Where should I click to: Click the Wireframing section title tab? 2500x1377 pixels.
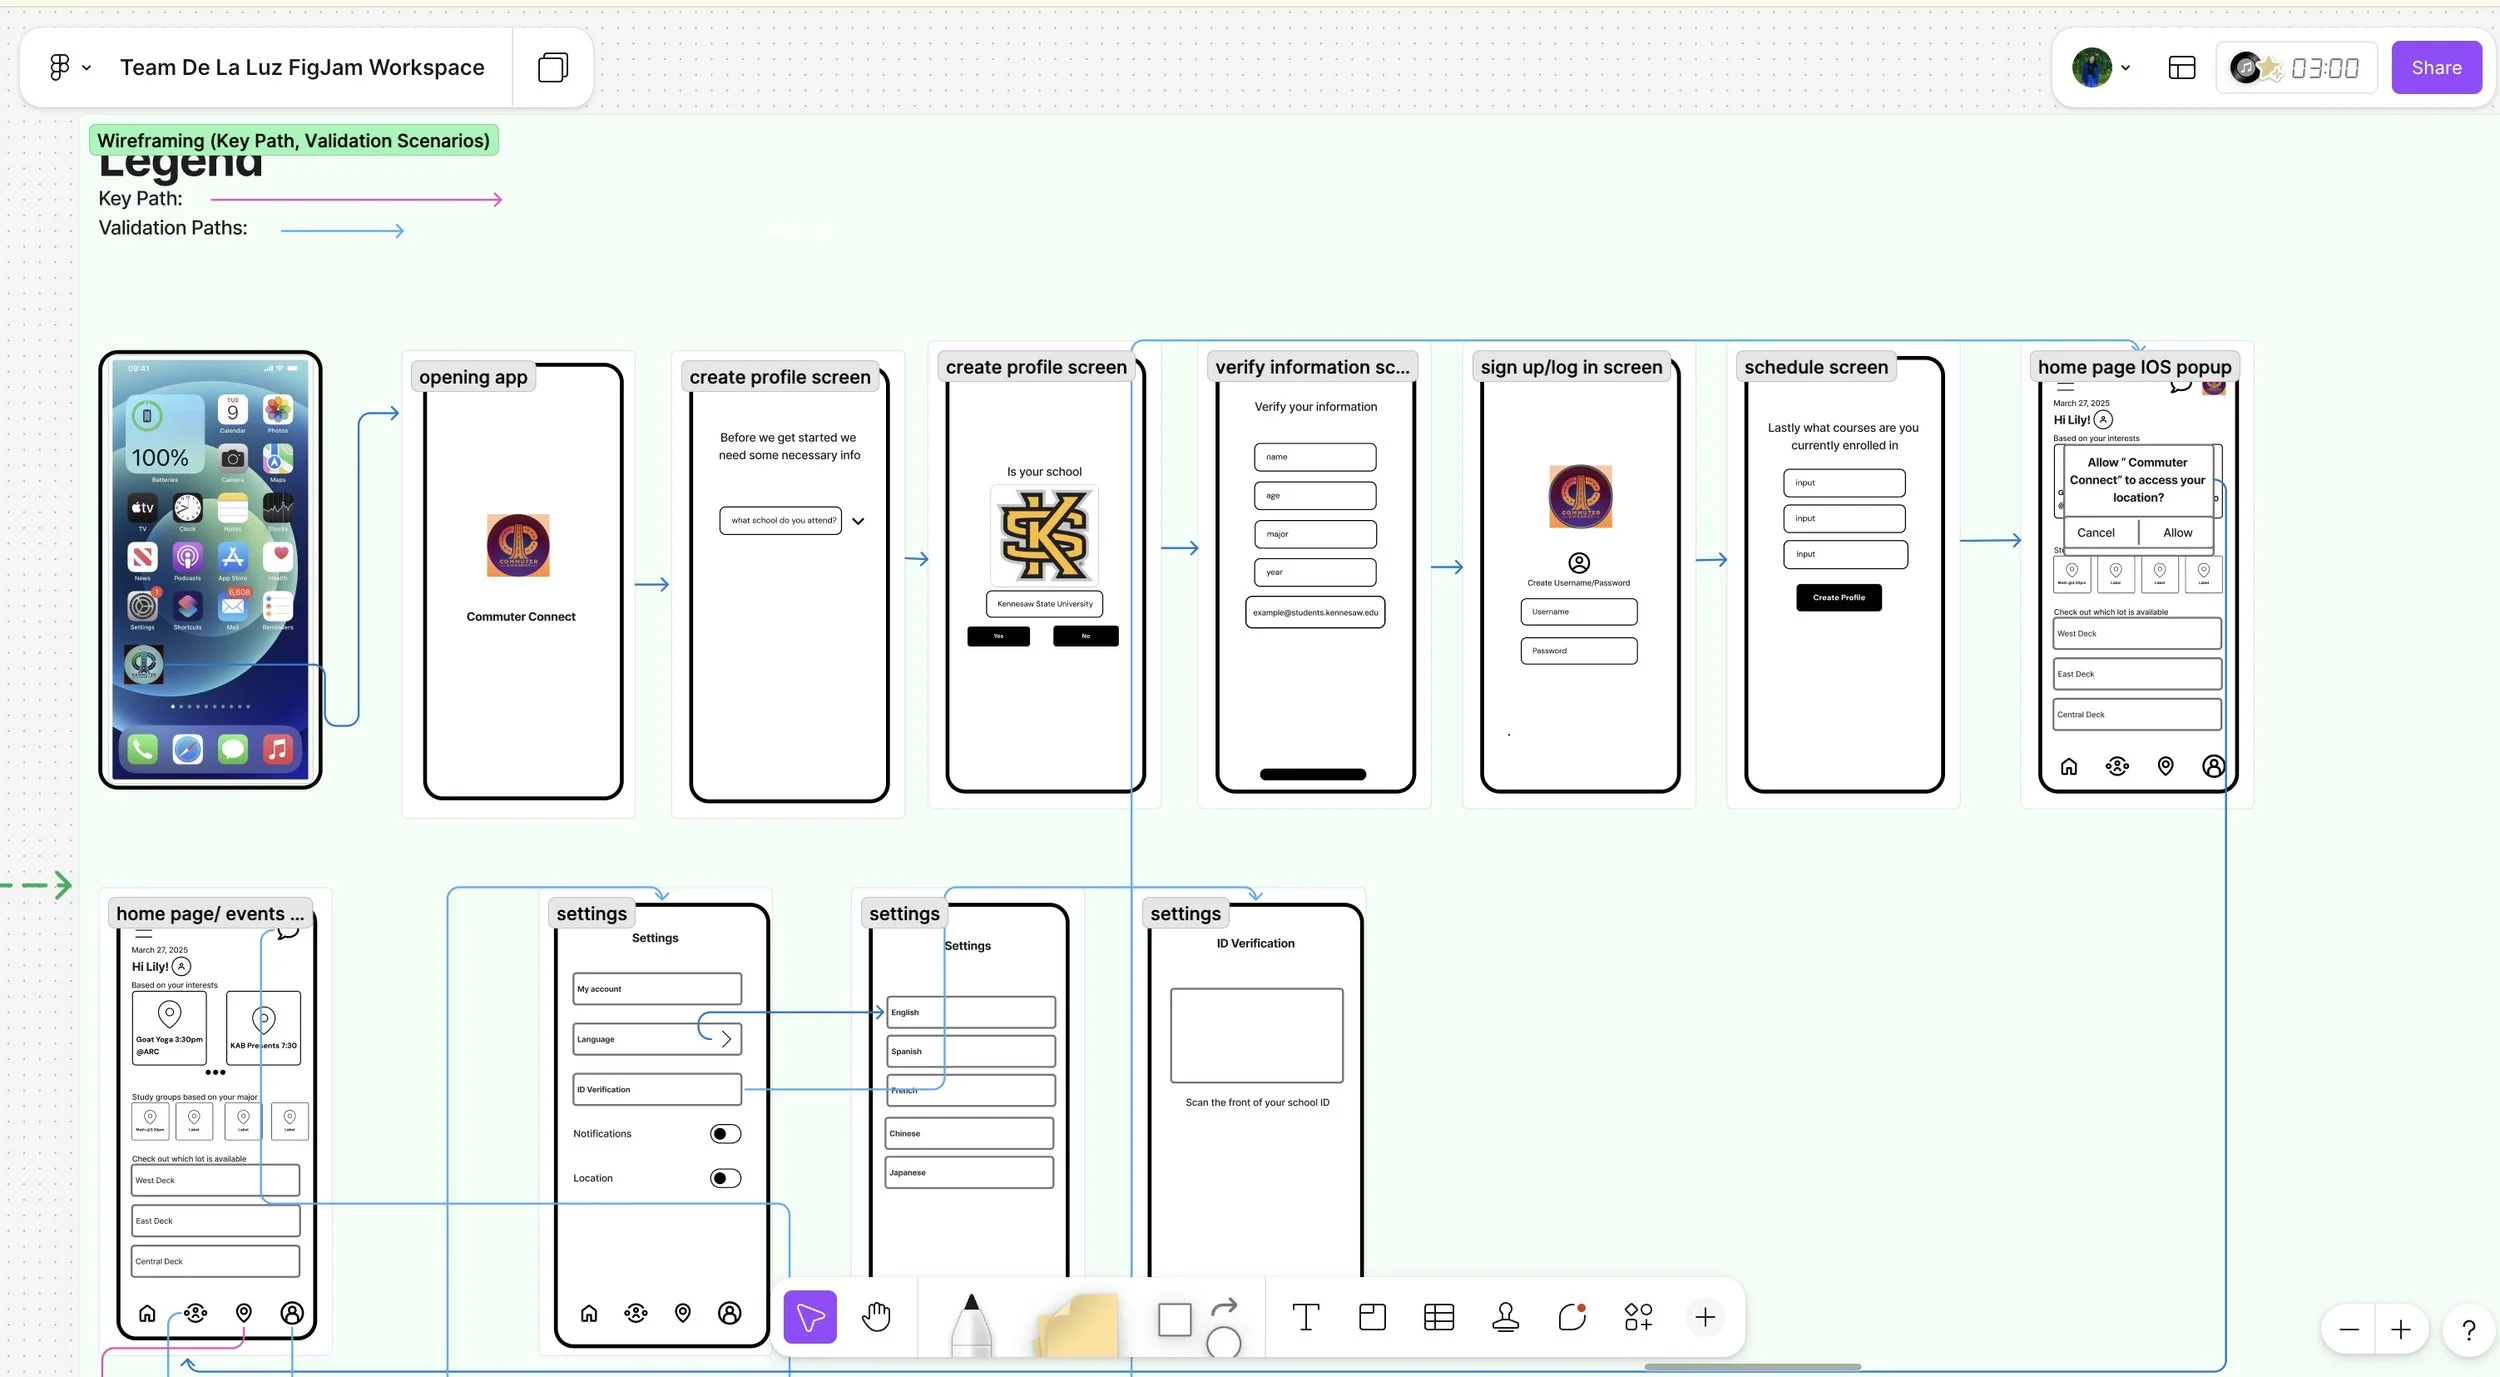pyautogui.click(x=293, y=140)
